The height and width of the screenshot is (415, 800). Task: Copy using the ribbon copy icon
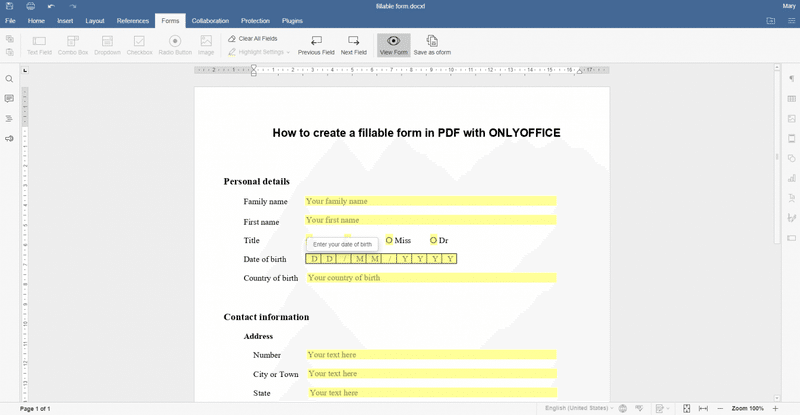[10, 39]
